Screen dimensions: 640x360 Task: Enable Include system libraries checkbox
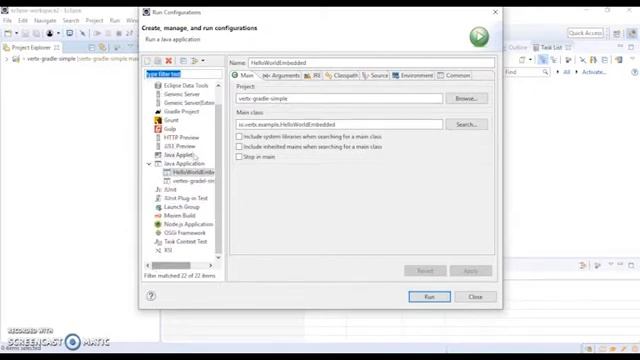[x=239, y=136]
